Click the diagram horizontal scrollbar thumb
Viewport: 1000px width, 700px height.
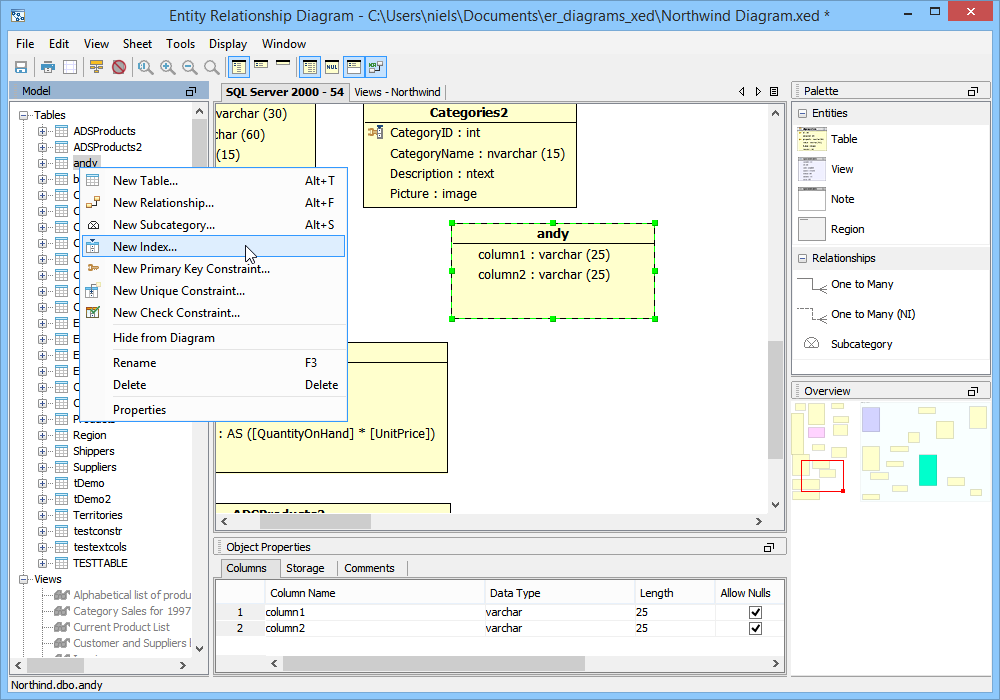(x=315, y=521)
